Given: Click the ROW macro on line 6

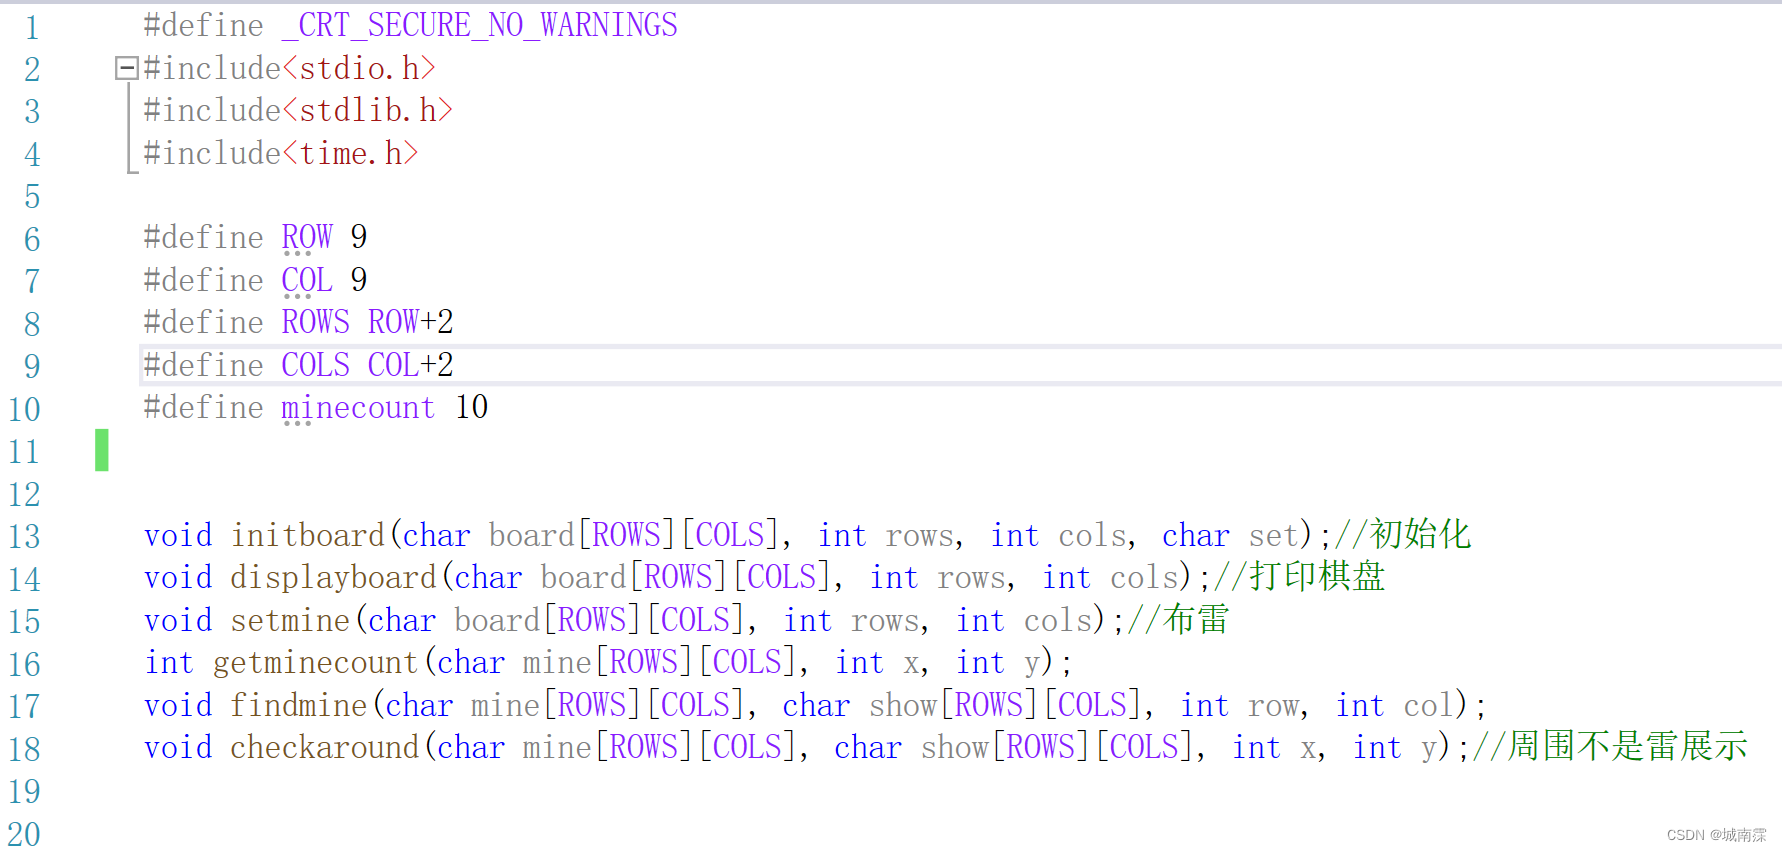Looking at the screenshot, I should 307,237.
